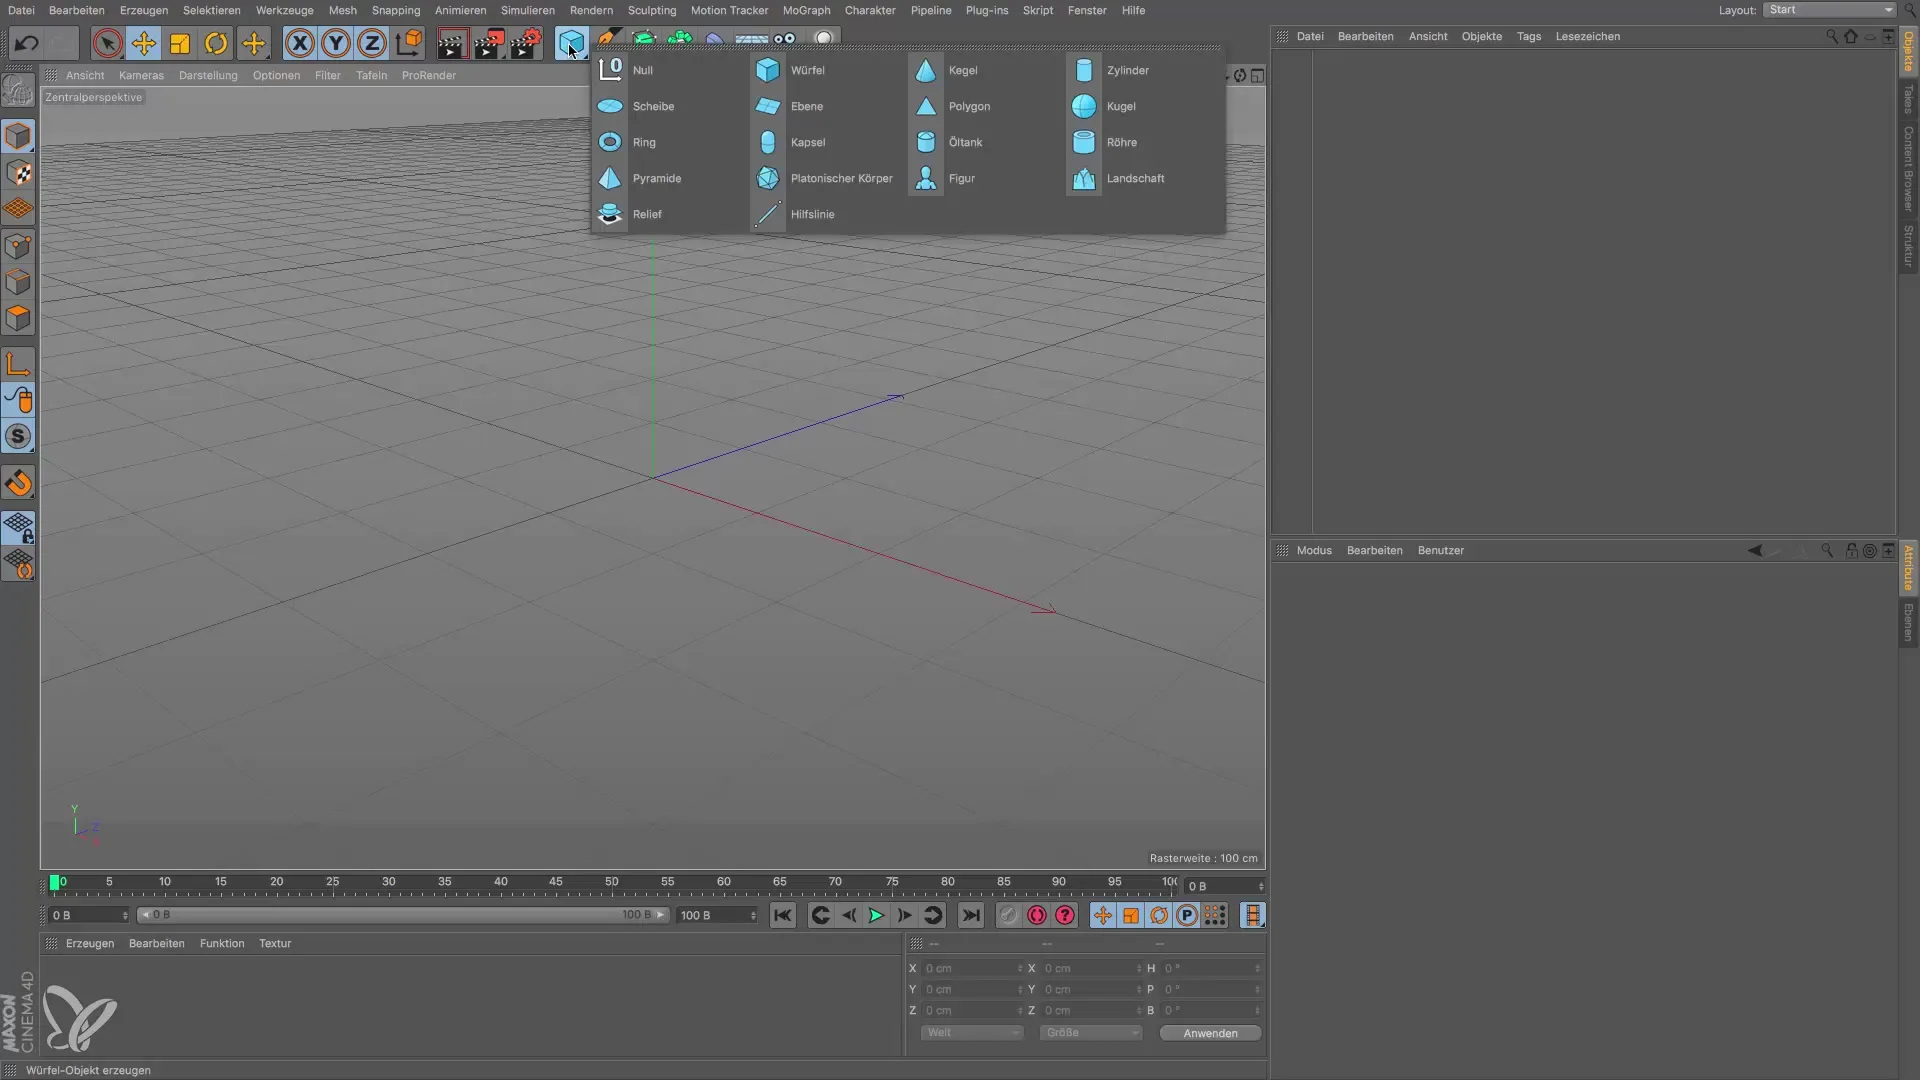Click the green play forward button

876,915
